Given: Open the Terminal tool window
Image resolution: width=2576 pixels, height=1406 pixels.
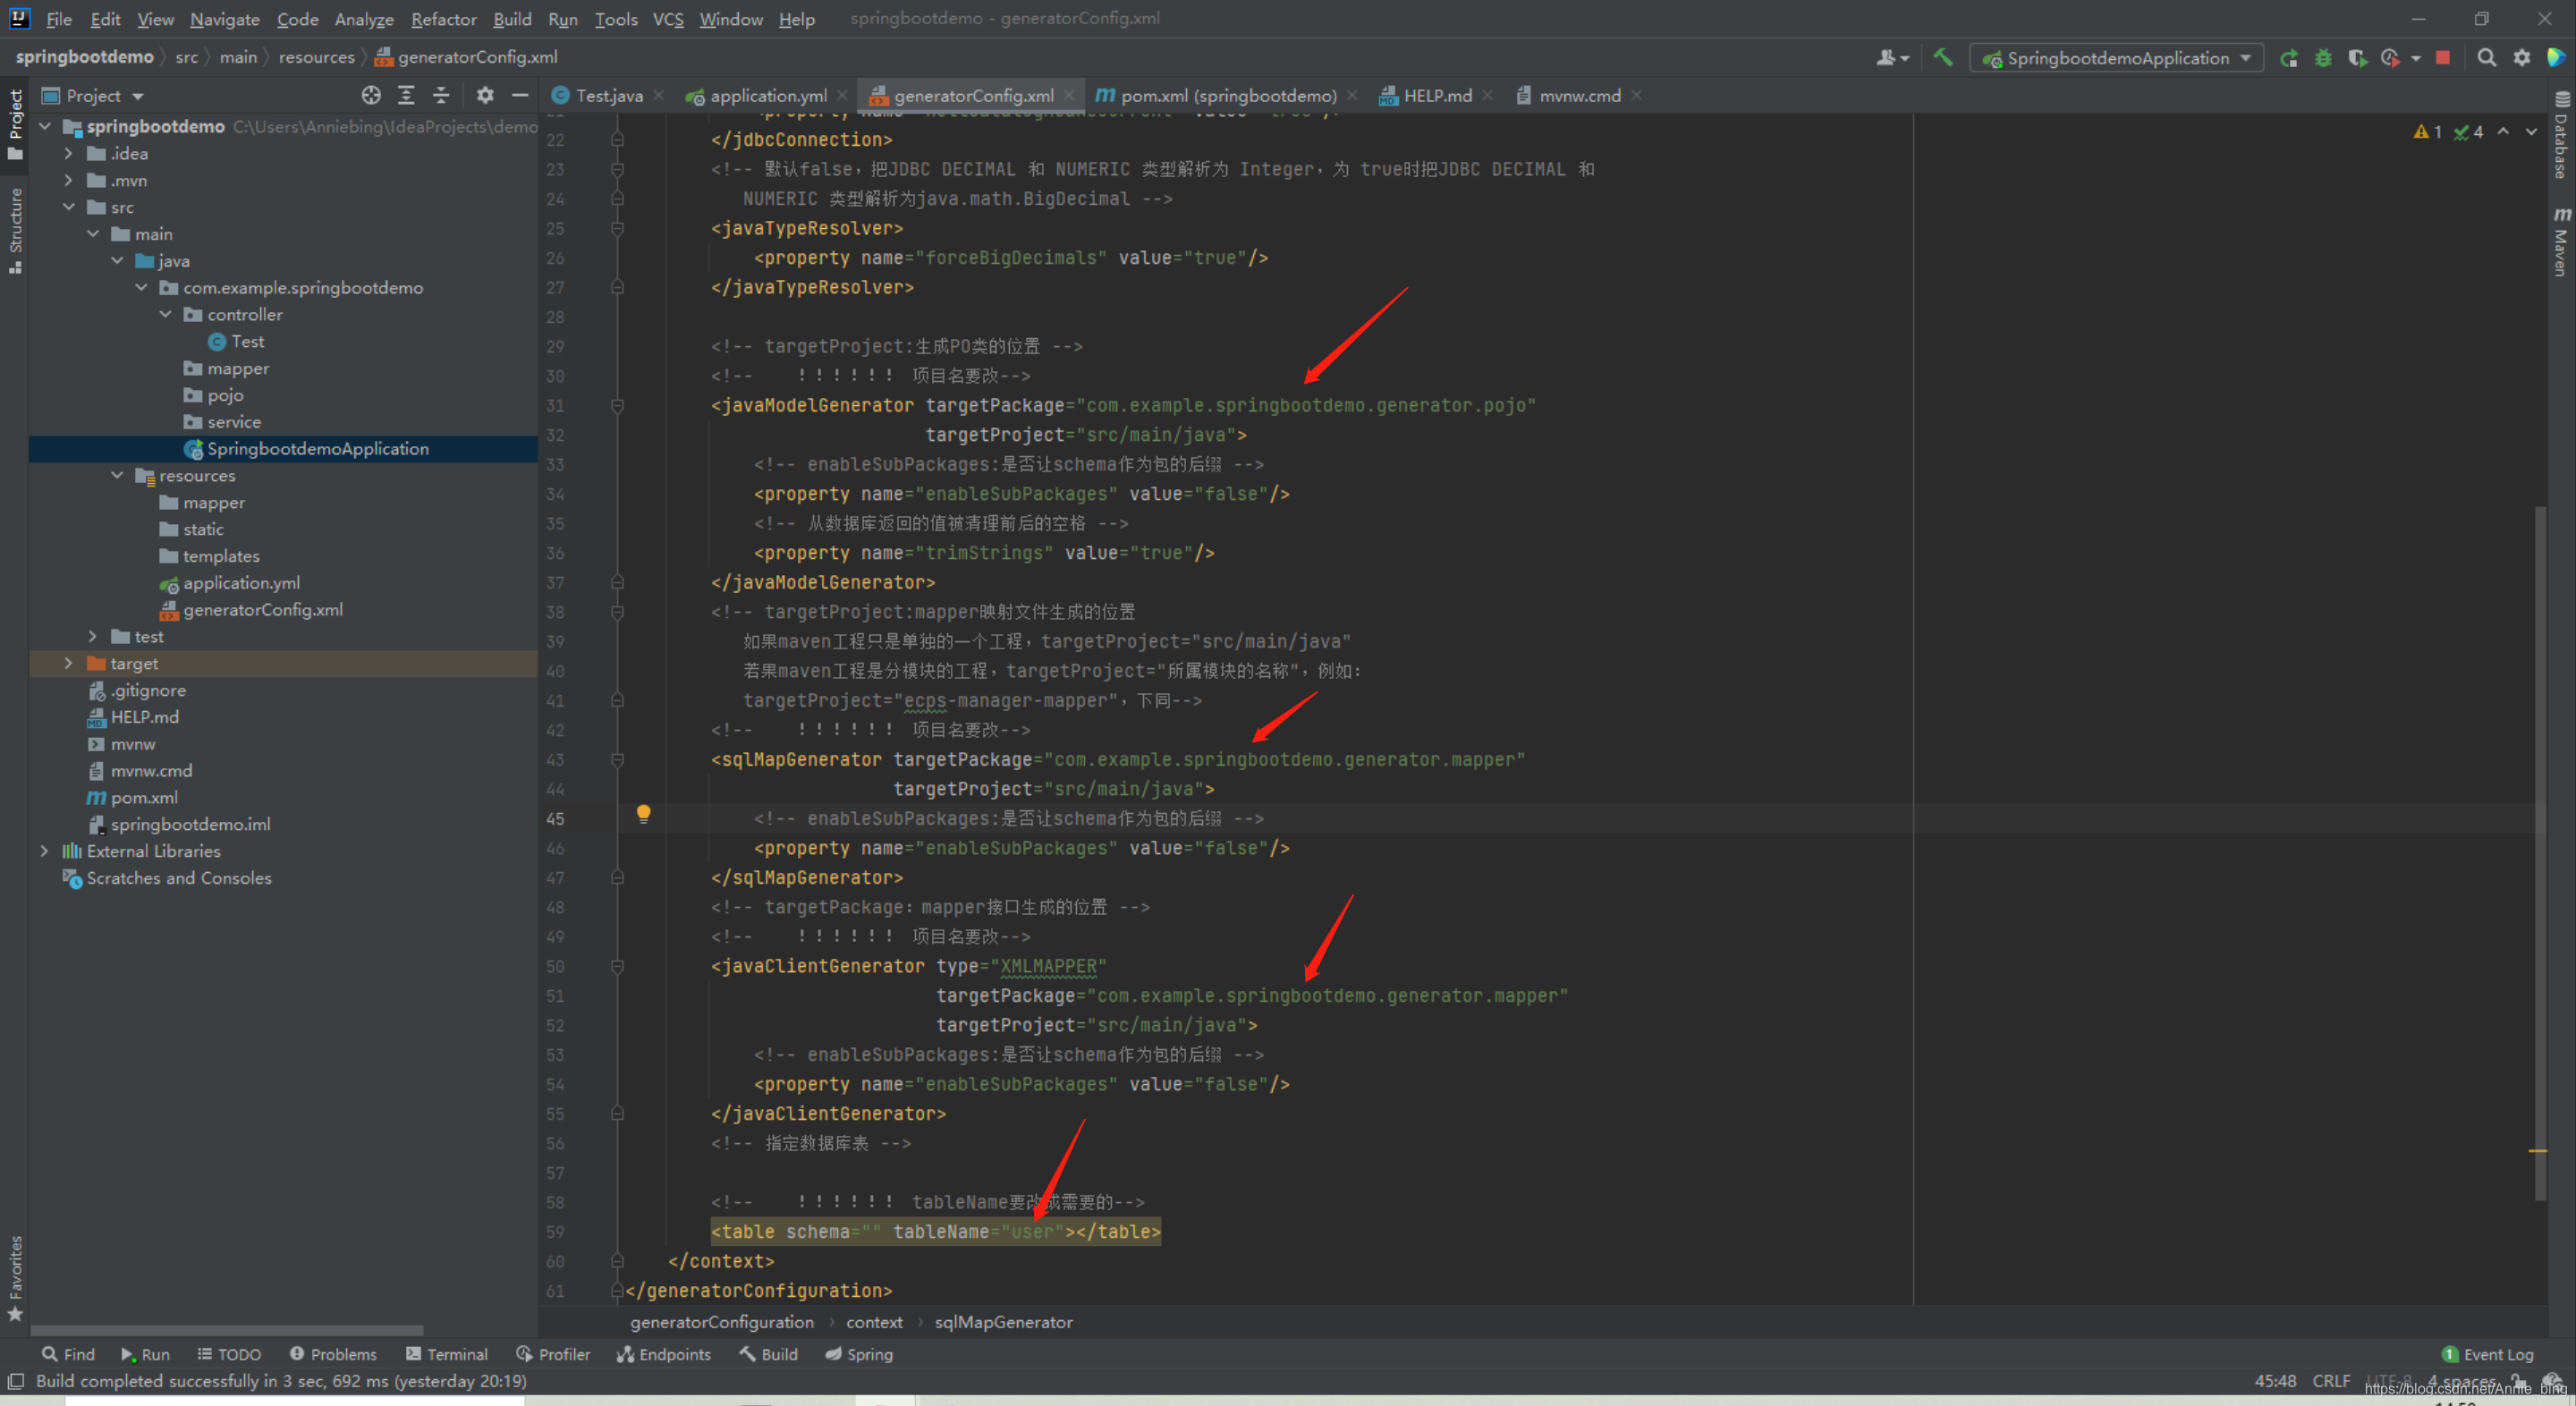Looking at the screenshot, I should pos(447,1354).
